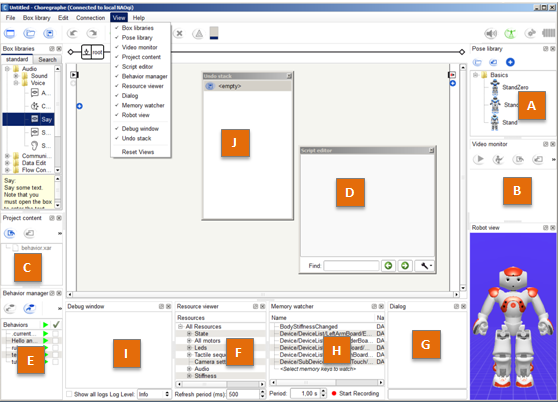Click the Period stepper in Memory watcher
Viewport: 559px width, 409px height.
pos(323,393)
